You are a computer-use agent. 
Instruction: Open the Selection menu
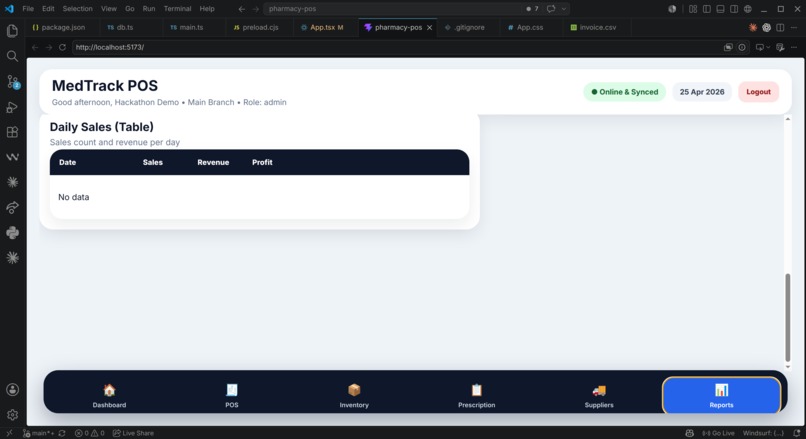pyautogui.click(x=78, y=9)
